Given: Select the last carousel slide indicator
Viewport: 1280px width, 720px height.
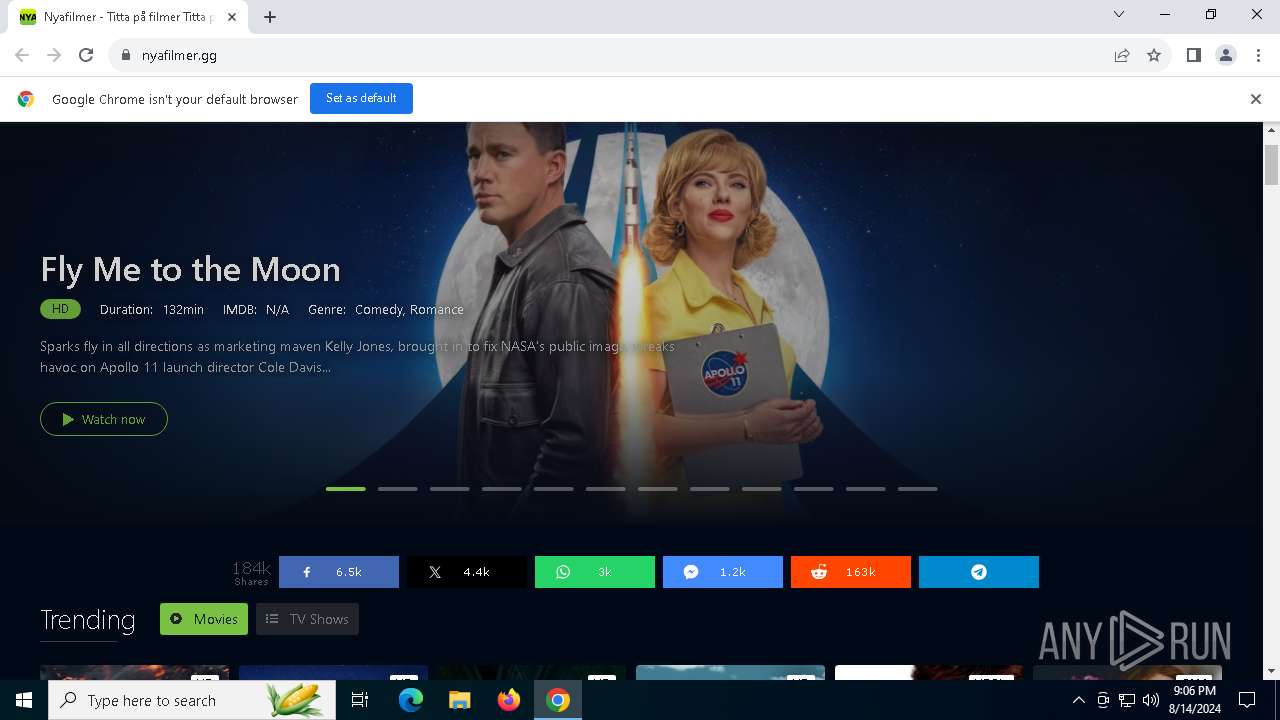Looking at the screenshot, I should pyautogui.click(x=918, y=489).
